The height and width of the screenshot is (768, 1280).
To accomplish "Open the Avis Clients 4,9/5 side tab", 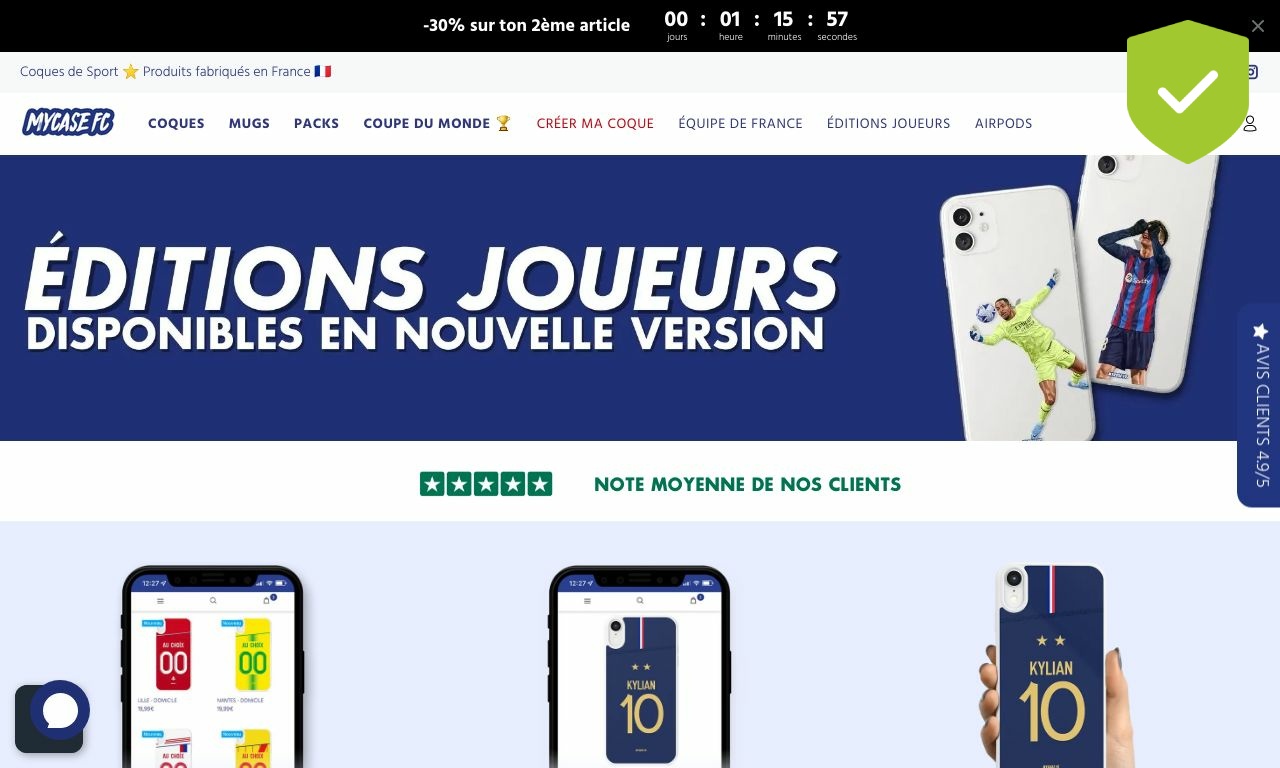I will [1259, 405].
